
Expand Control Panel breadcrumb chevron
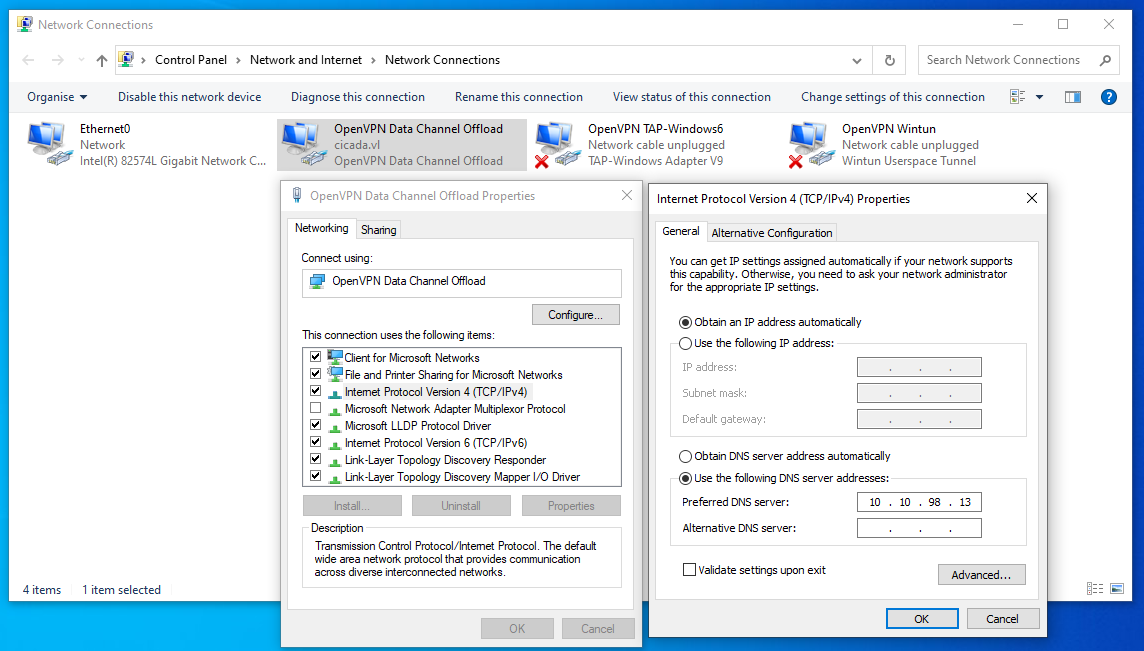[x=238, y=61]
